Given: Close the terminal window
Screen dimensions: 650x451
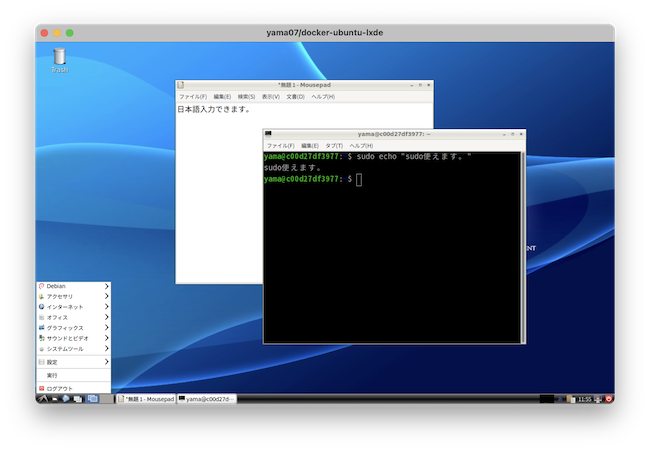Looking at the screenshot, I should pos(521,134).
